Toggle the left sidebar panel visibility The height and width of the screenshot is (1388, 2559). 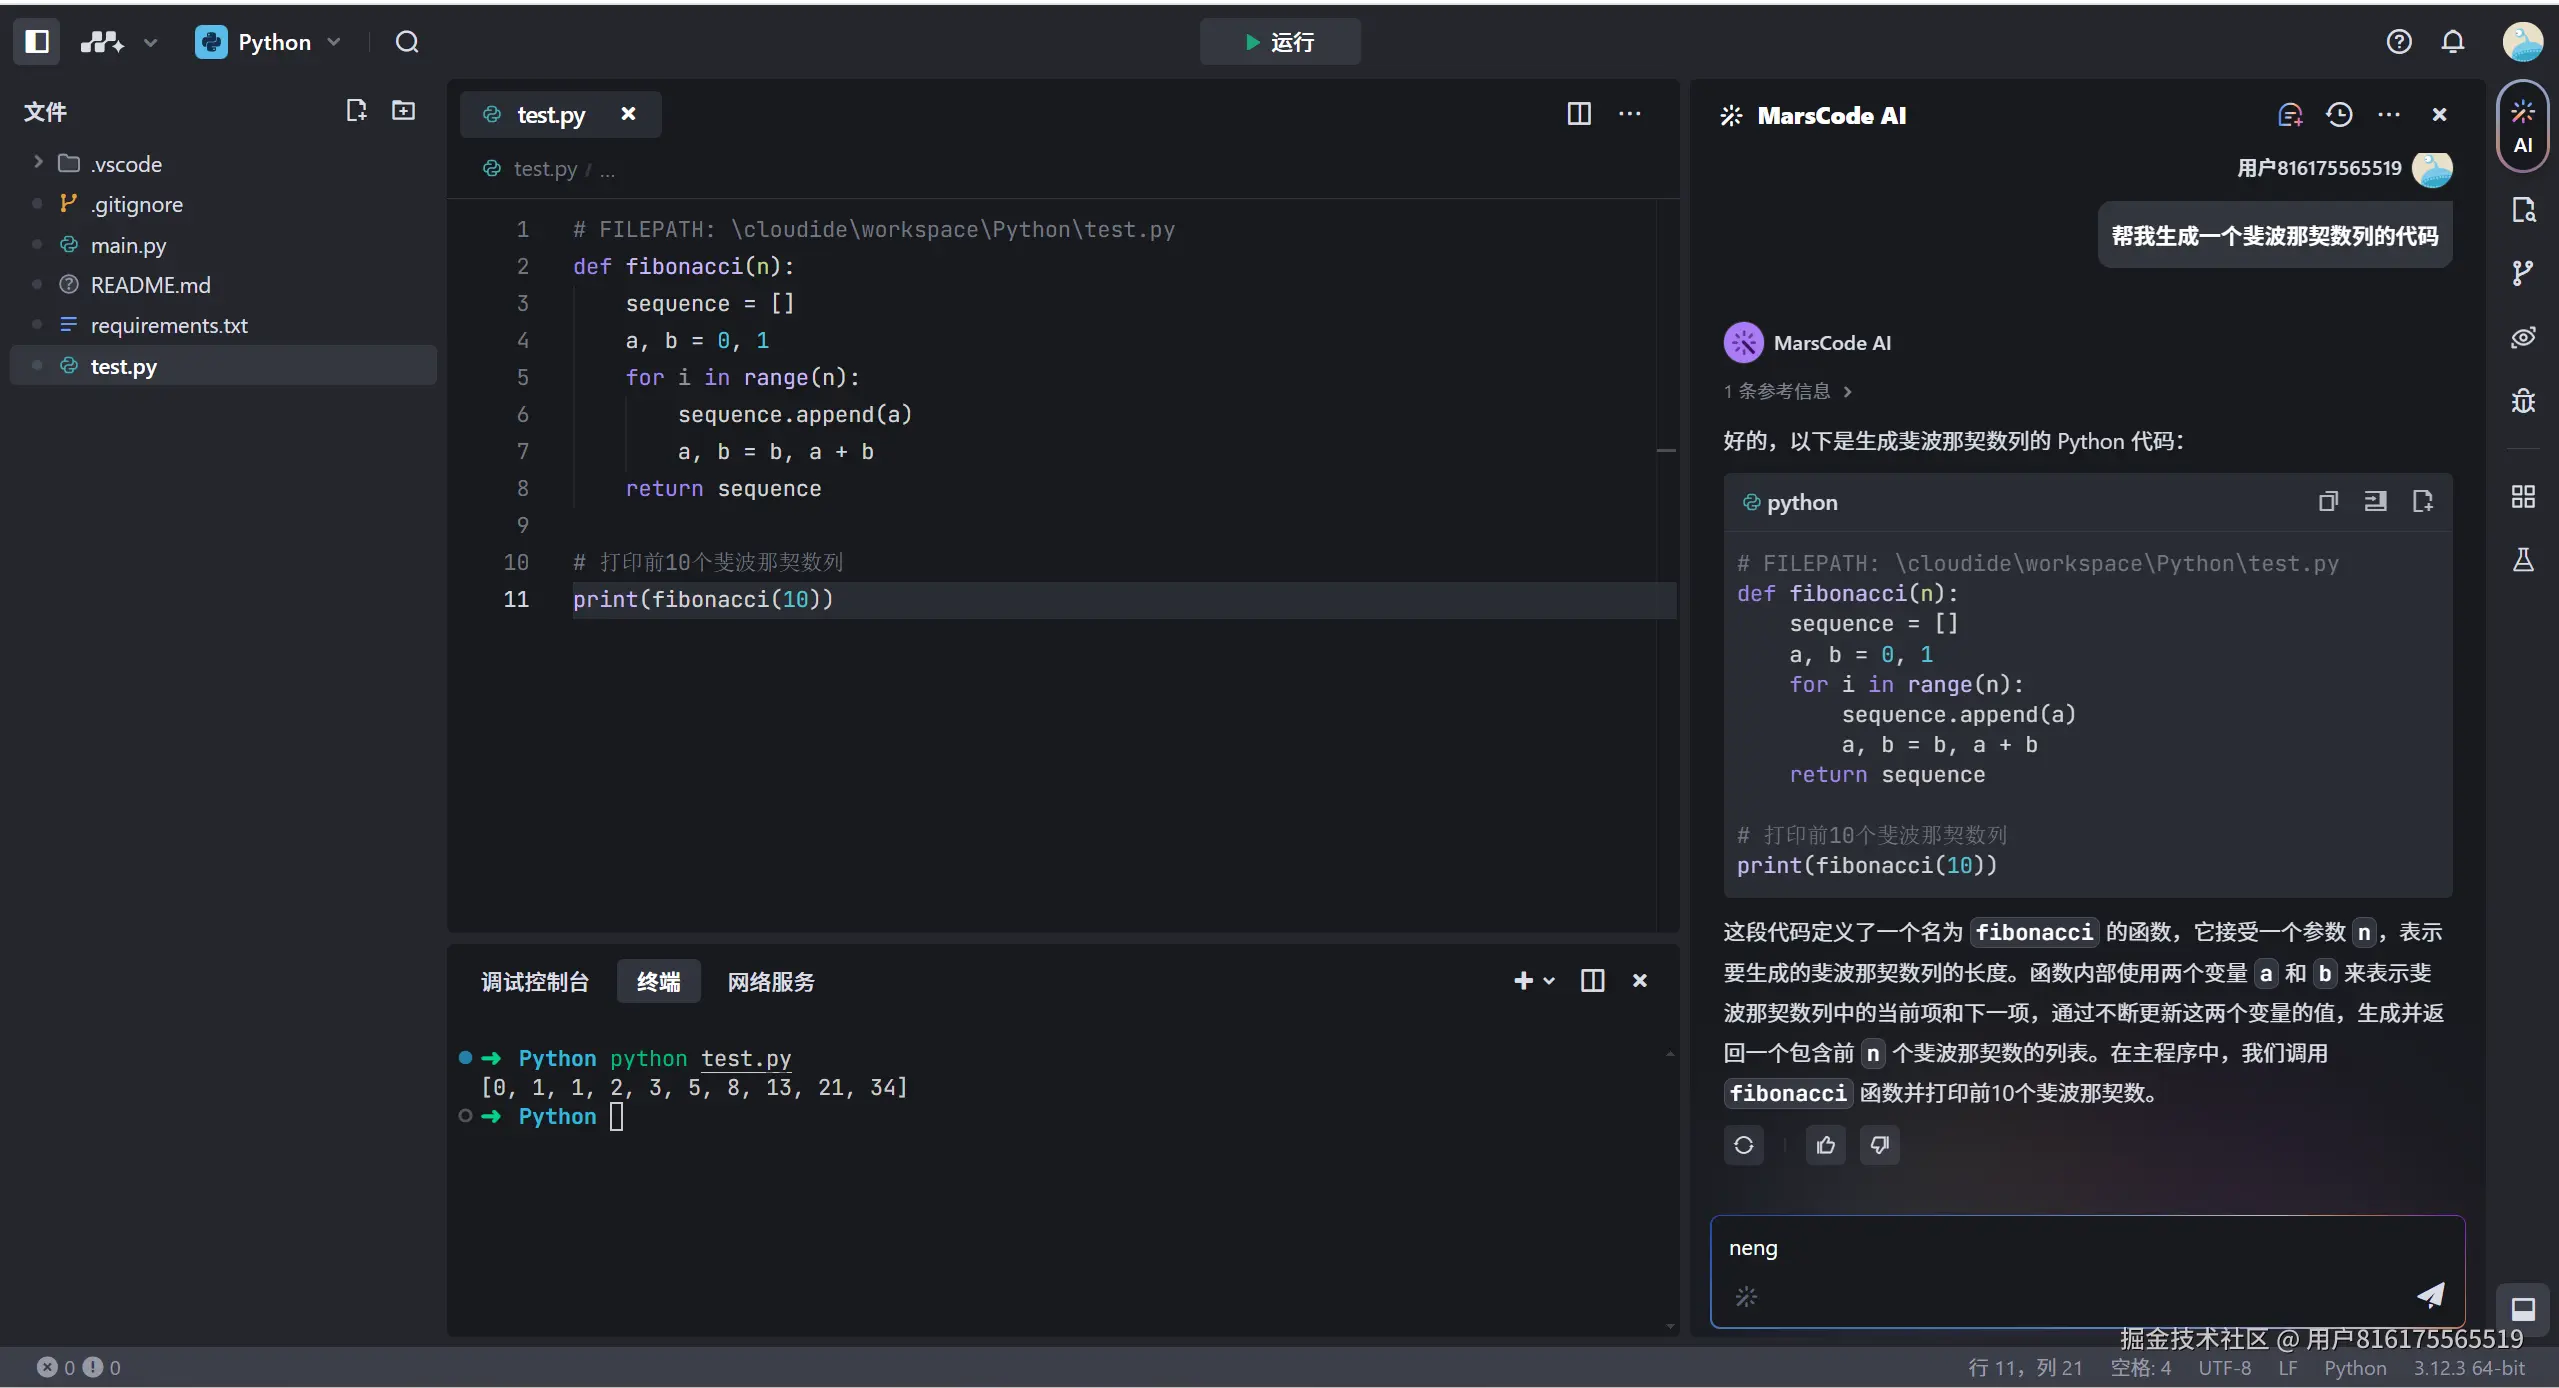(x=37, y=42)
